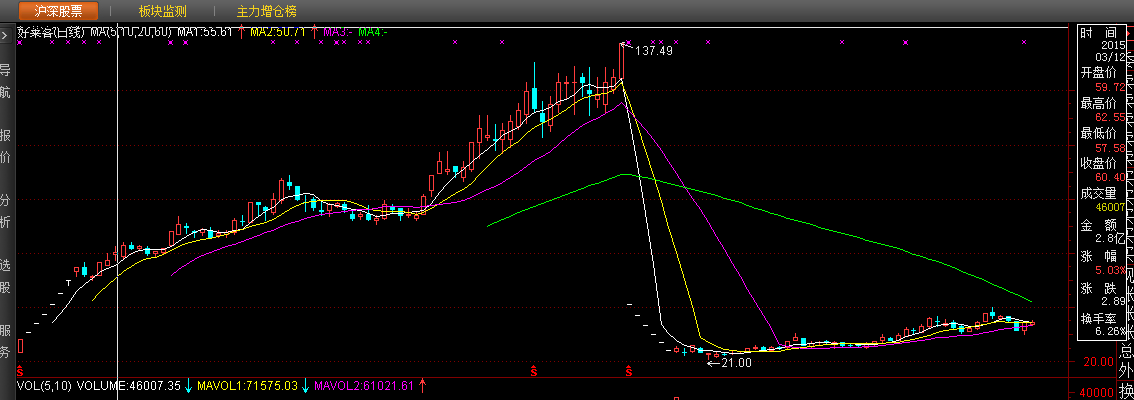Open 导航 in the left sidebar
This screenshot has height=400, width=1134.
tap(6, 81)
